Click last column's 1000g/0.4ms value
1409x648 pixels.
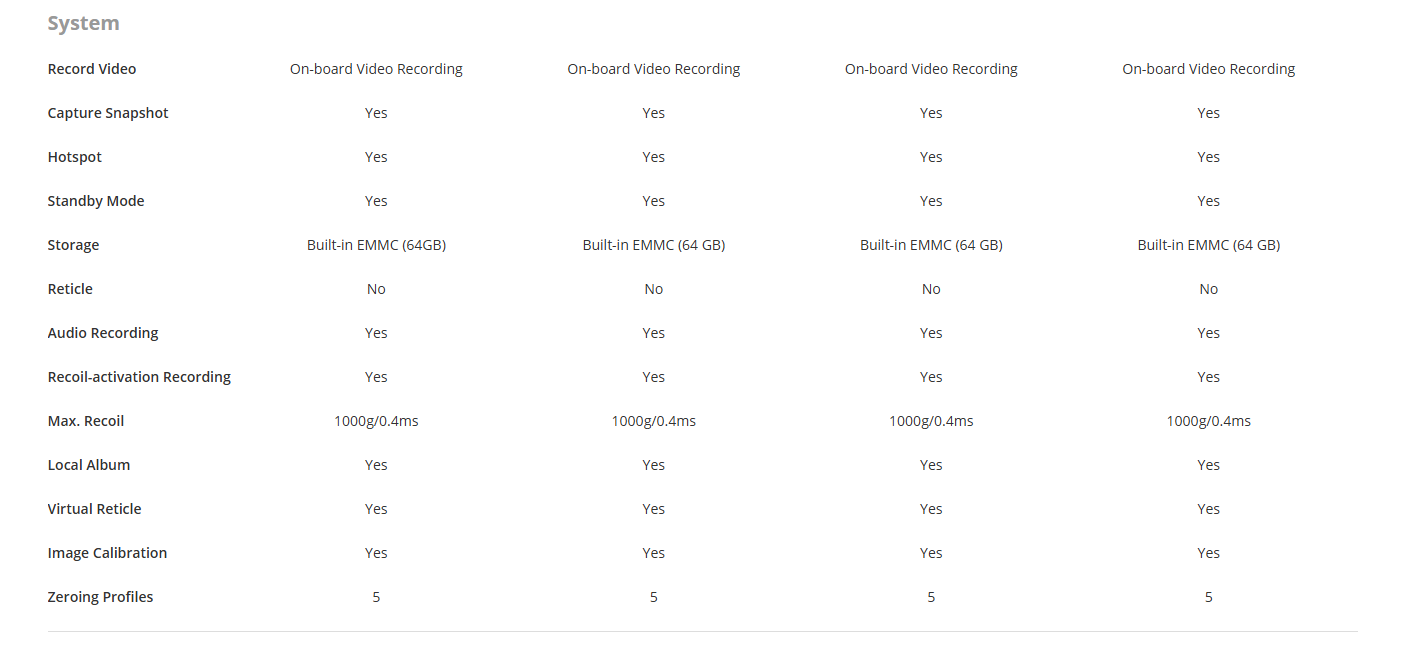coord(1208,421)
